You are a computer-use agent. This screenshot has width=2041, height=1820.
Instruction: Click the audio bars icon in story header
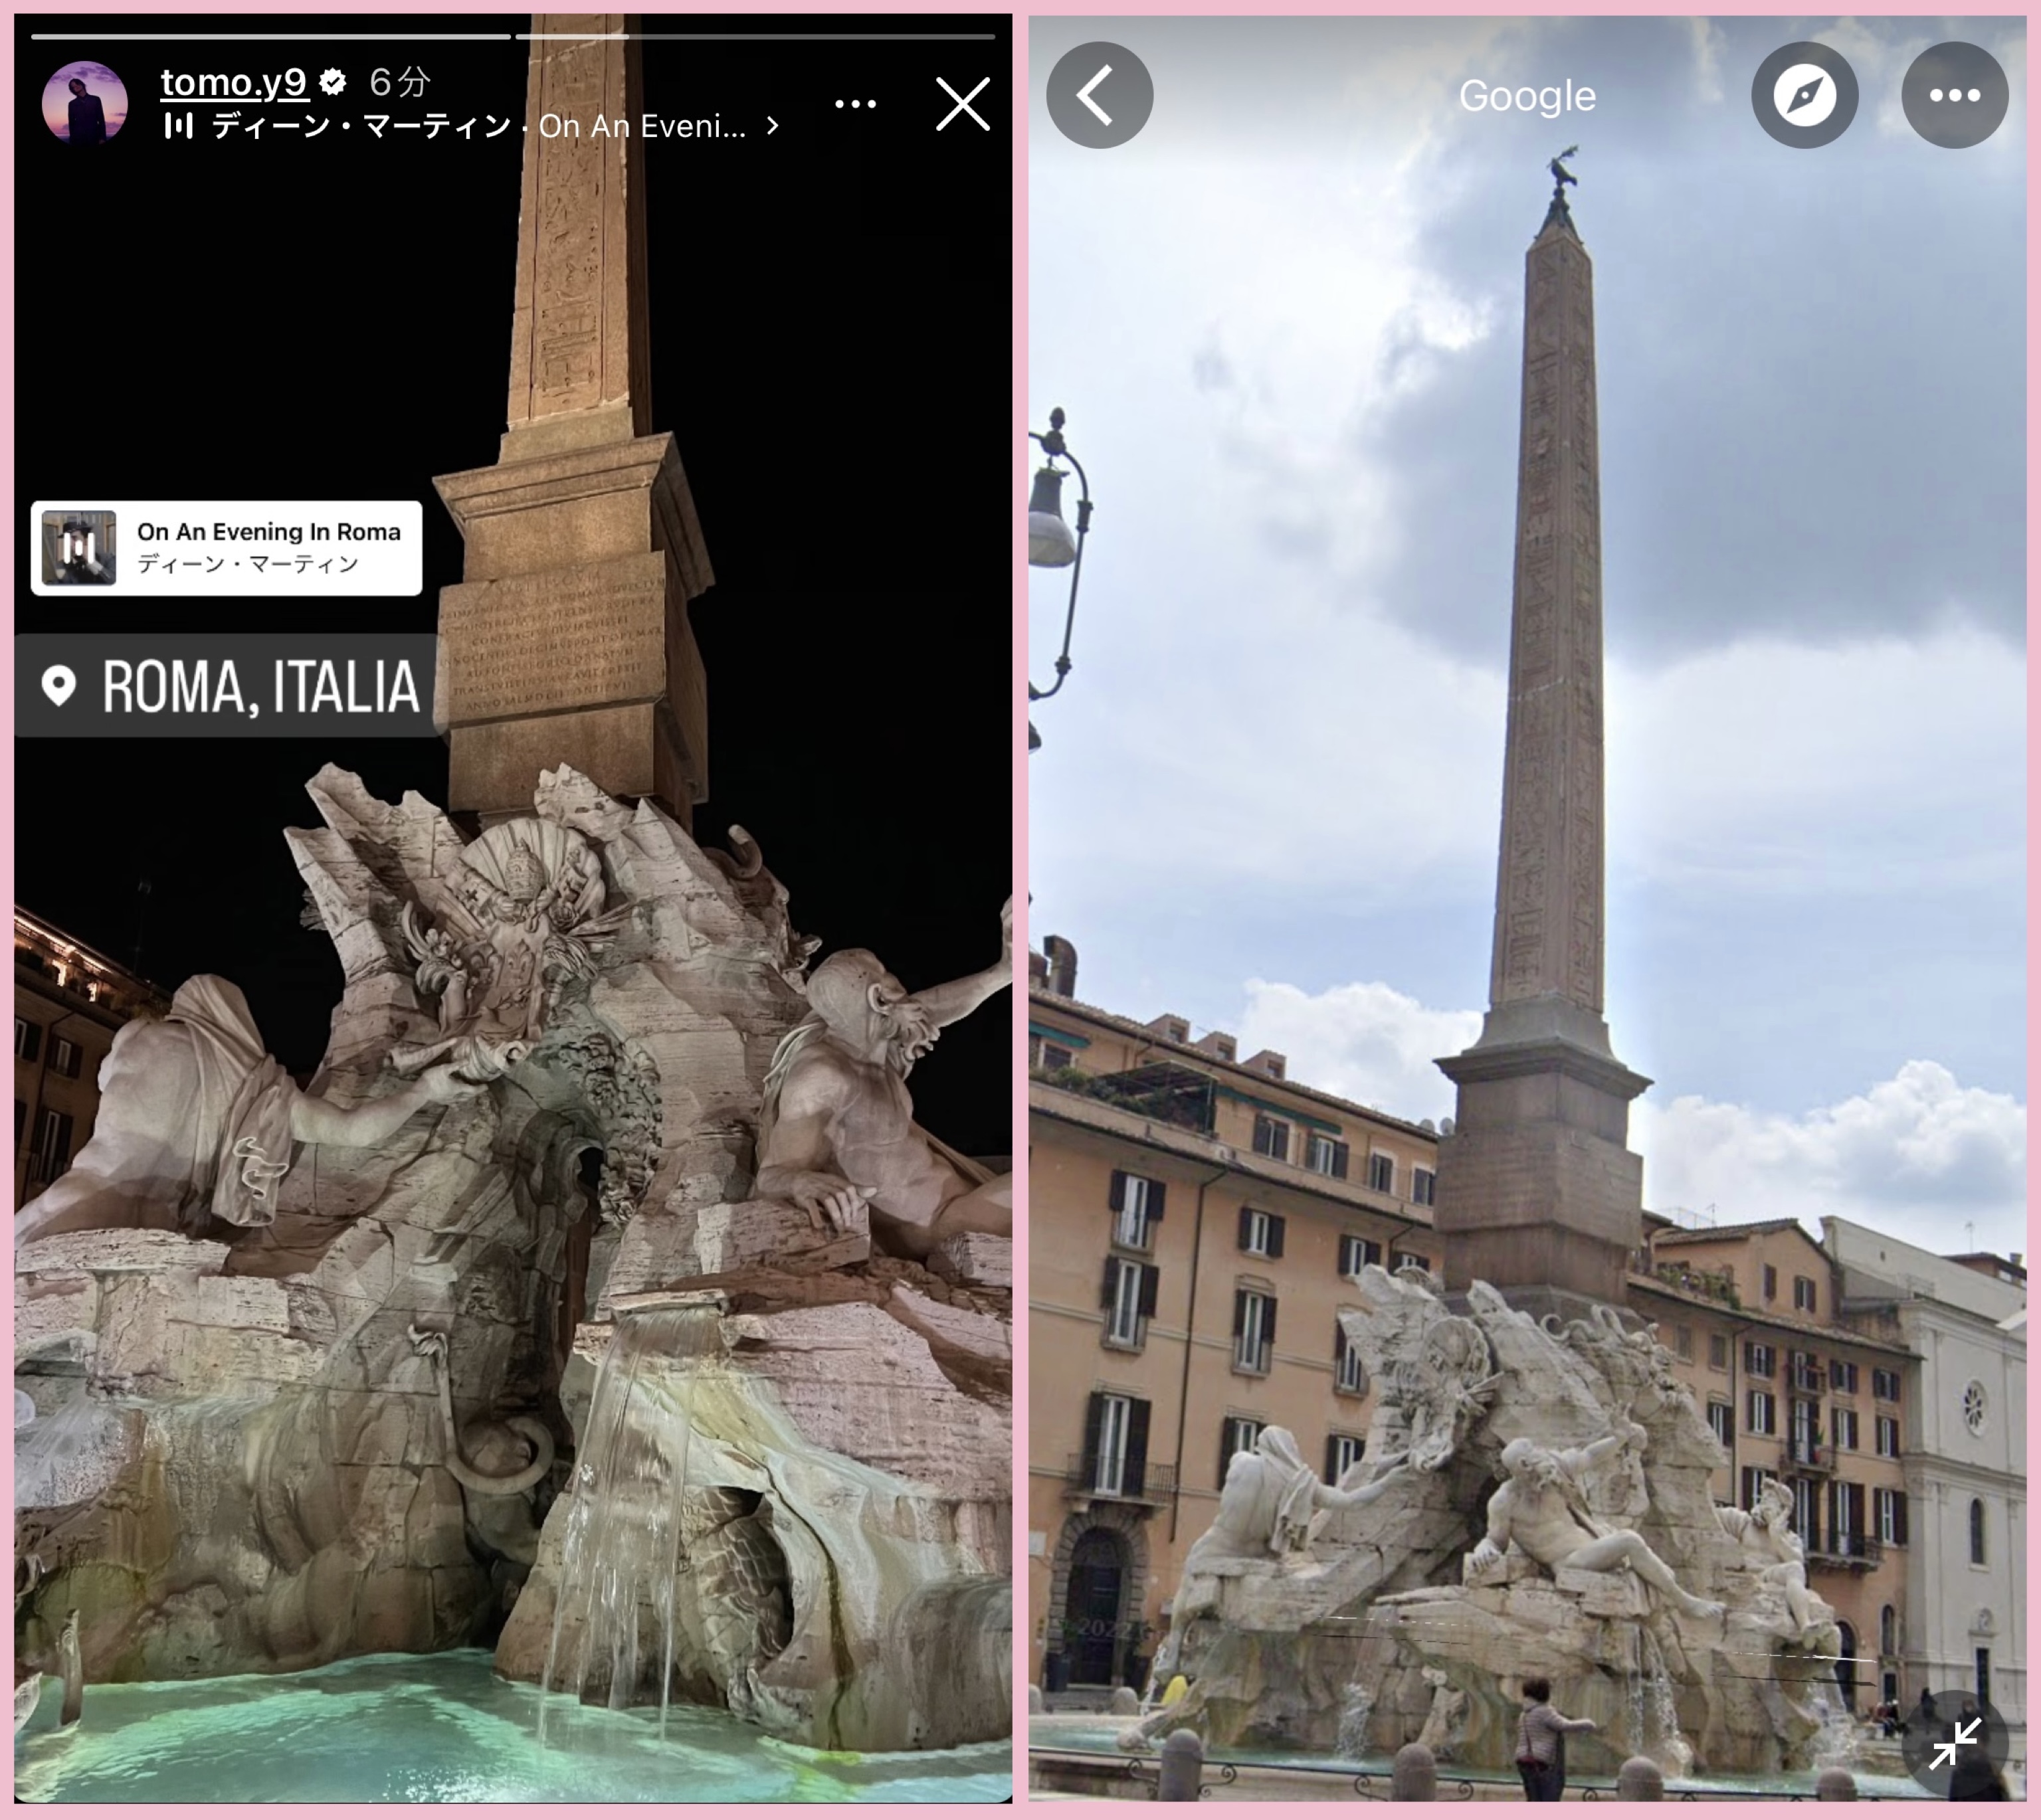pyautogui.click(x=179, y=126)
